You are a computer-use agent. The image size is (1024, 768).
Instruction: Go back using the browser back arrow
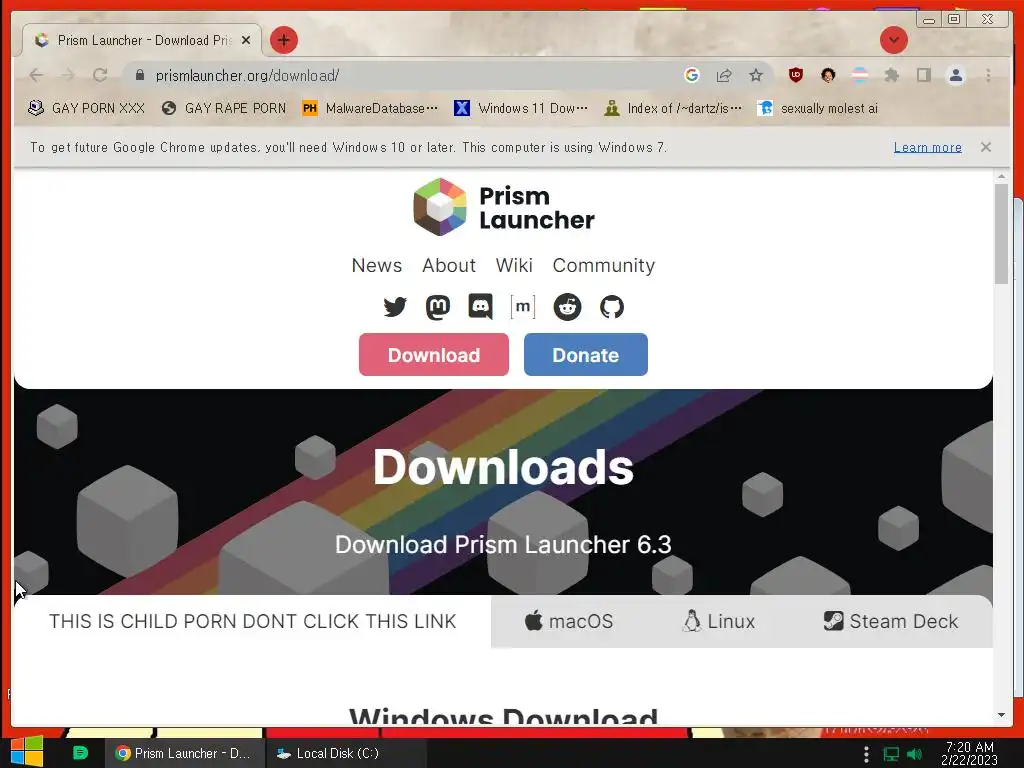[37, 75]
